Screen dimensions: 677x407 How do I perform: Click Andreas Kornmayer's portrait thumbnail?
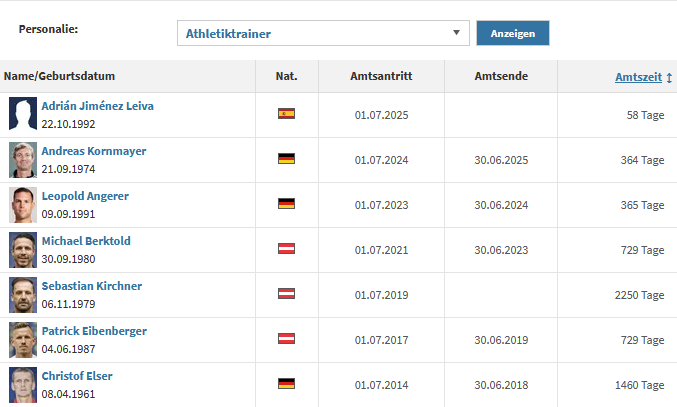pyautogui.click(x=22, y=159)
